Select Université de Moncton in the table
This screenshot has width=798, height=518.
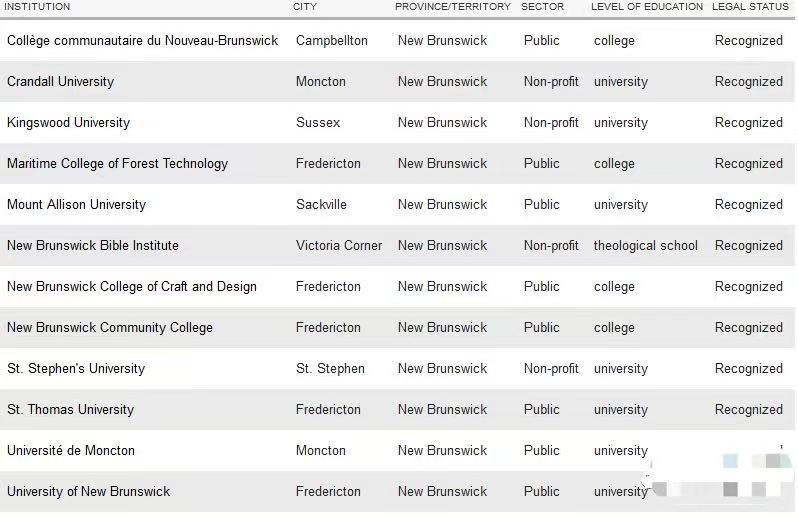[71, 450]
